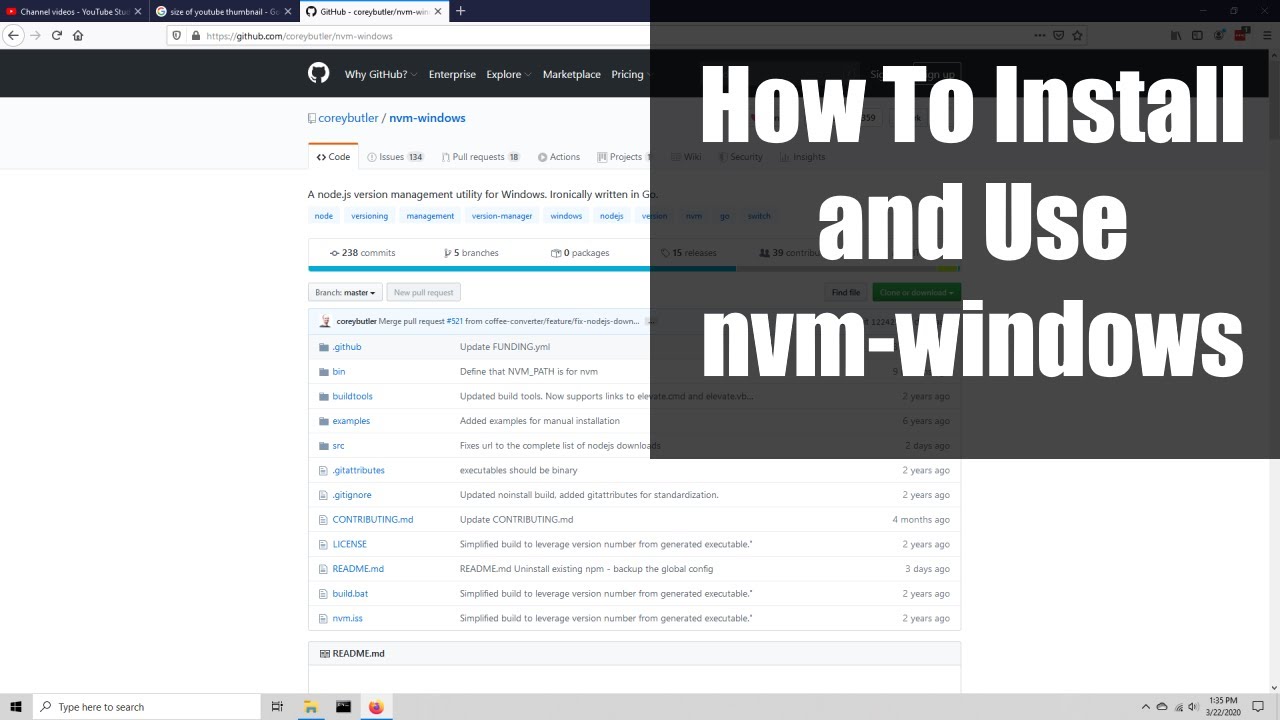Open a new browser tab
This screenshot has height=720, width=1280.
click(460, 11)
